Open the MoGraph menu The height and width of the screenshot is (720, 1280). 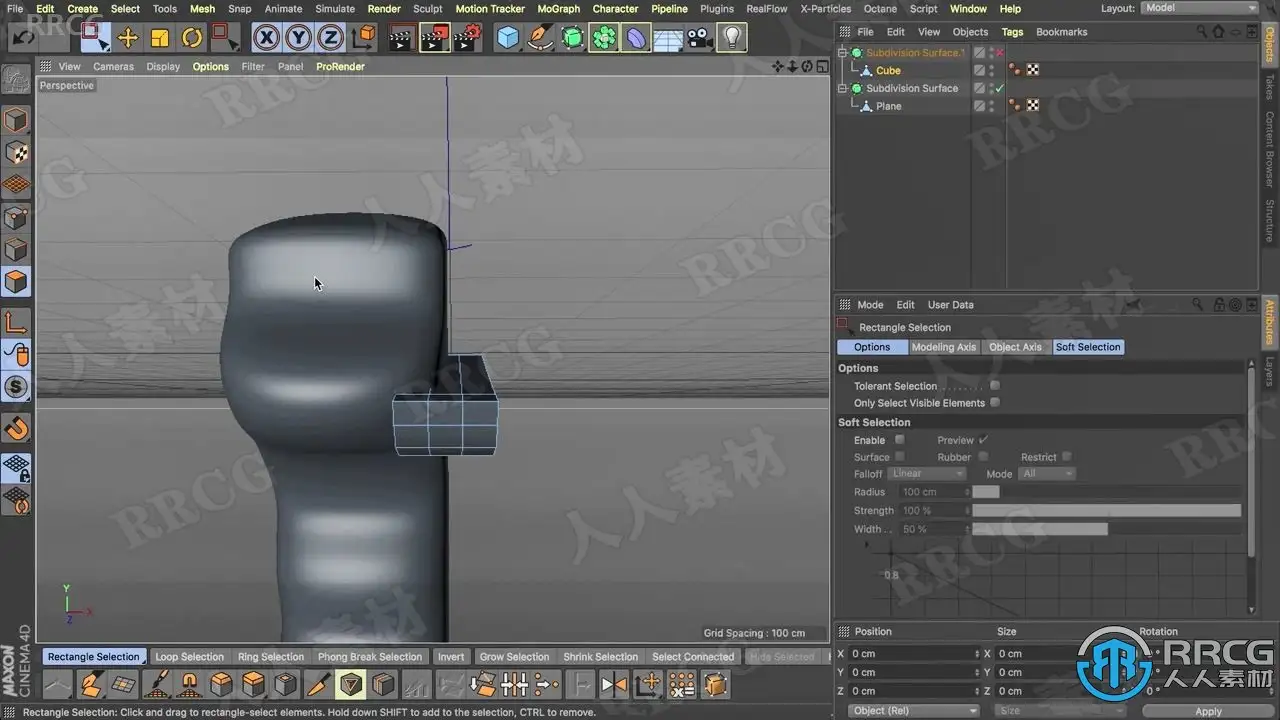pyautogui.click(x=558, y=9)
